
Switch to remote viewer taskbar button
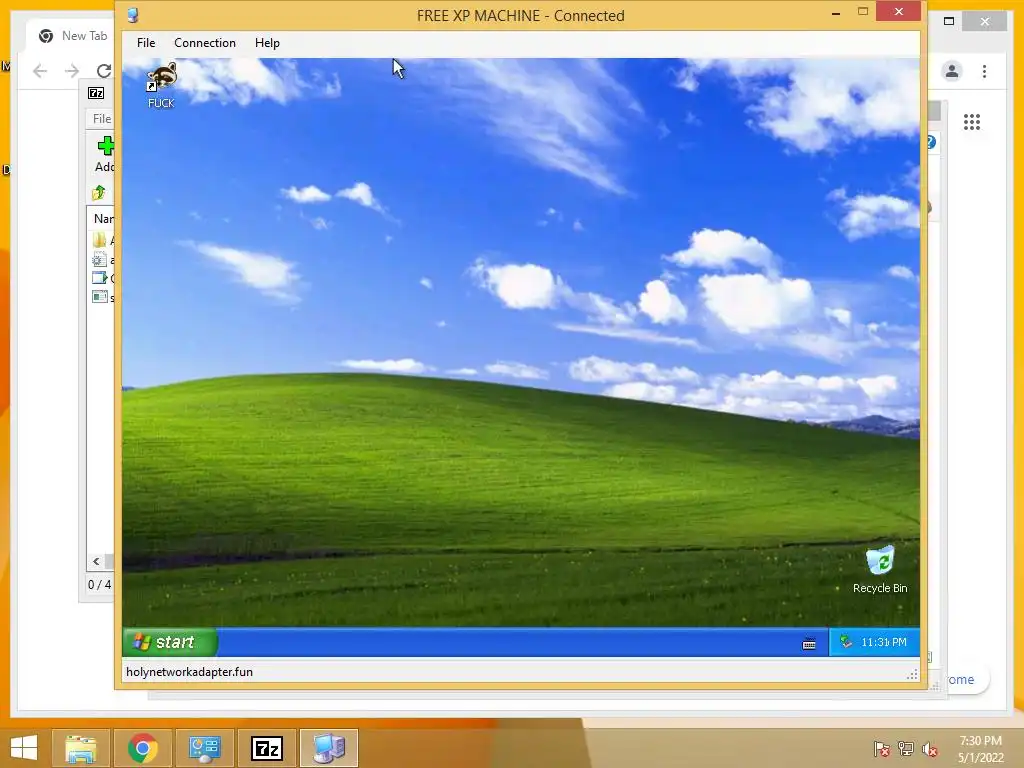click(329, 748)
